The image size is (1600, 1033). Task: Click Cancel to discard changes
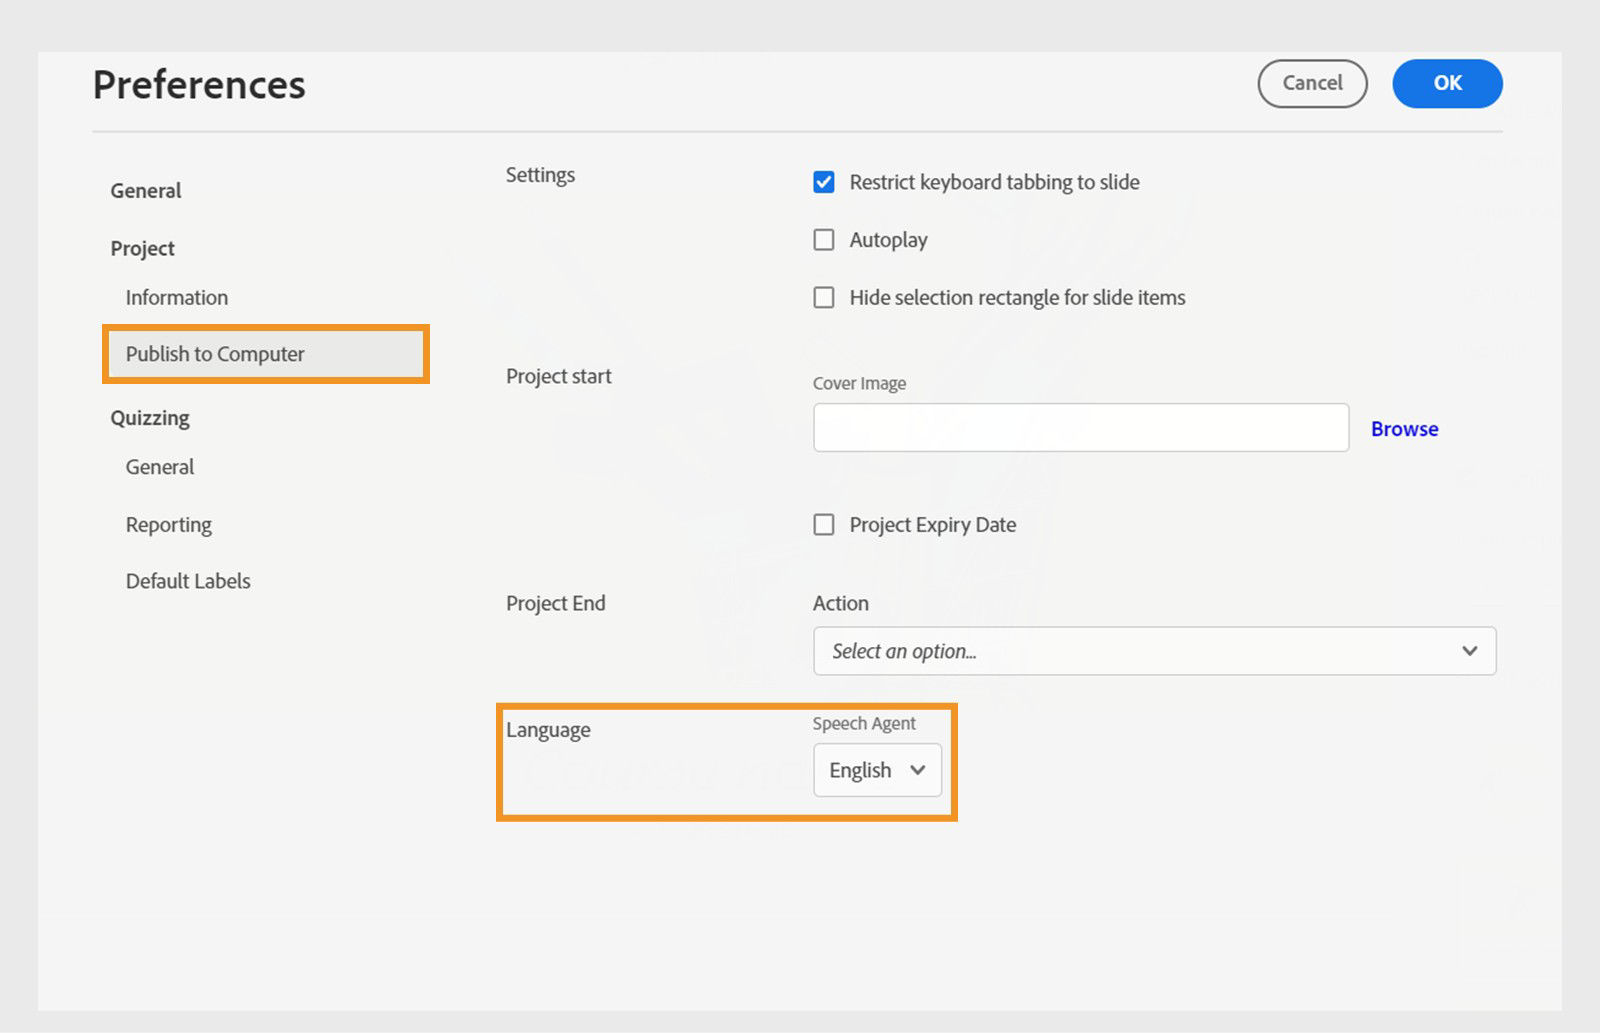click(1312, 84)
